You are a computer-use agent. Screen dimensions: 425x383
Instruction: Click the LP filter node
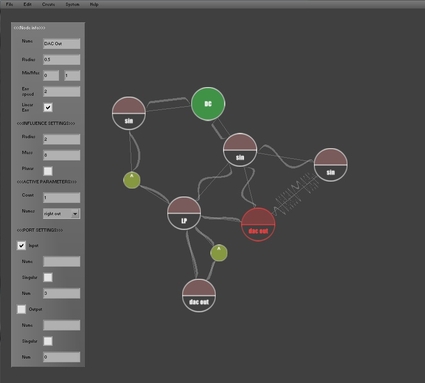pos(184,213)
